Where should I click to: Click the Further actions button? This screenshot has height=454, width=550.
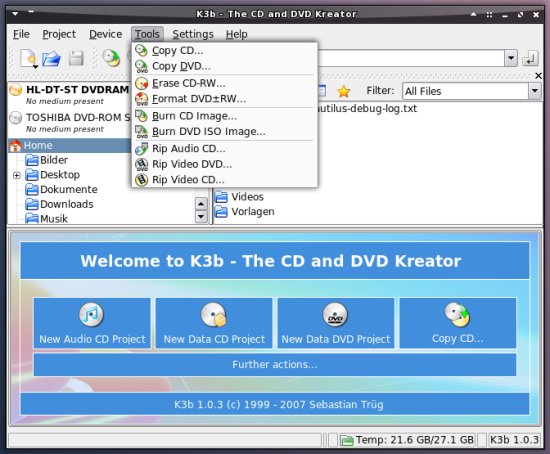coord(275,365)
